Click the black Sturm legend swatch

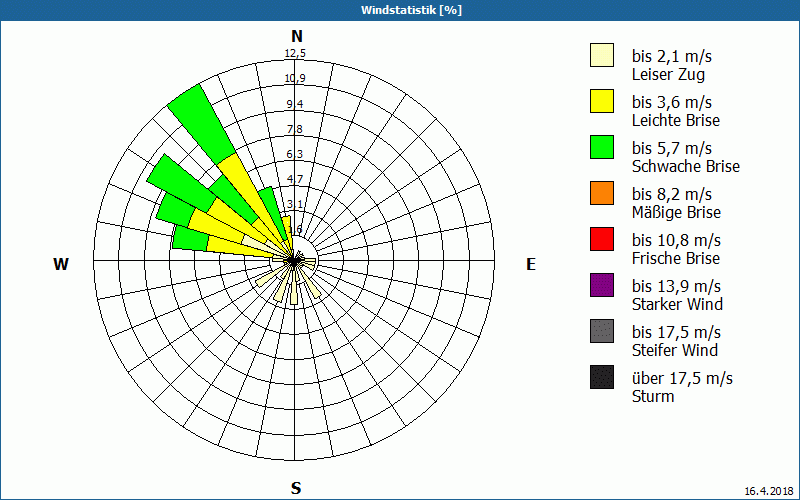coord(602,377)
